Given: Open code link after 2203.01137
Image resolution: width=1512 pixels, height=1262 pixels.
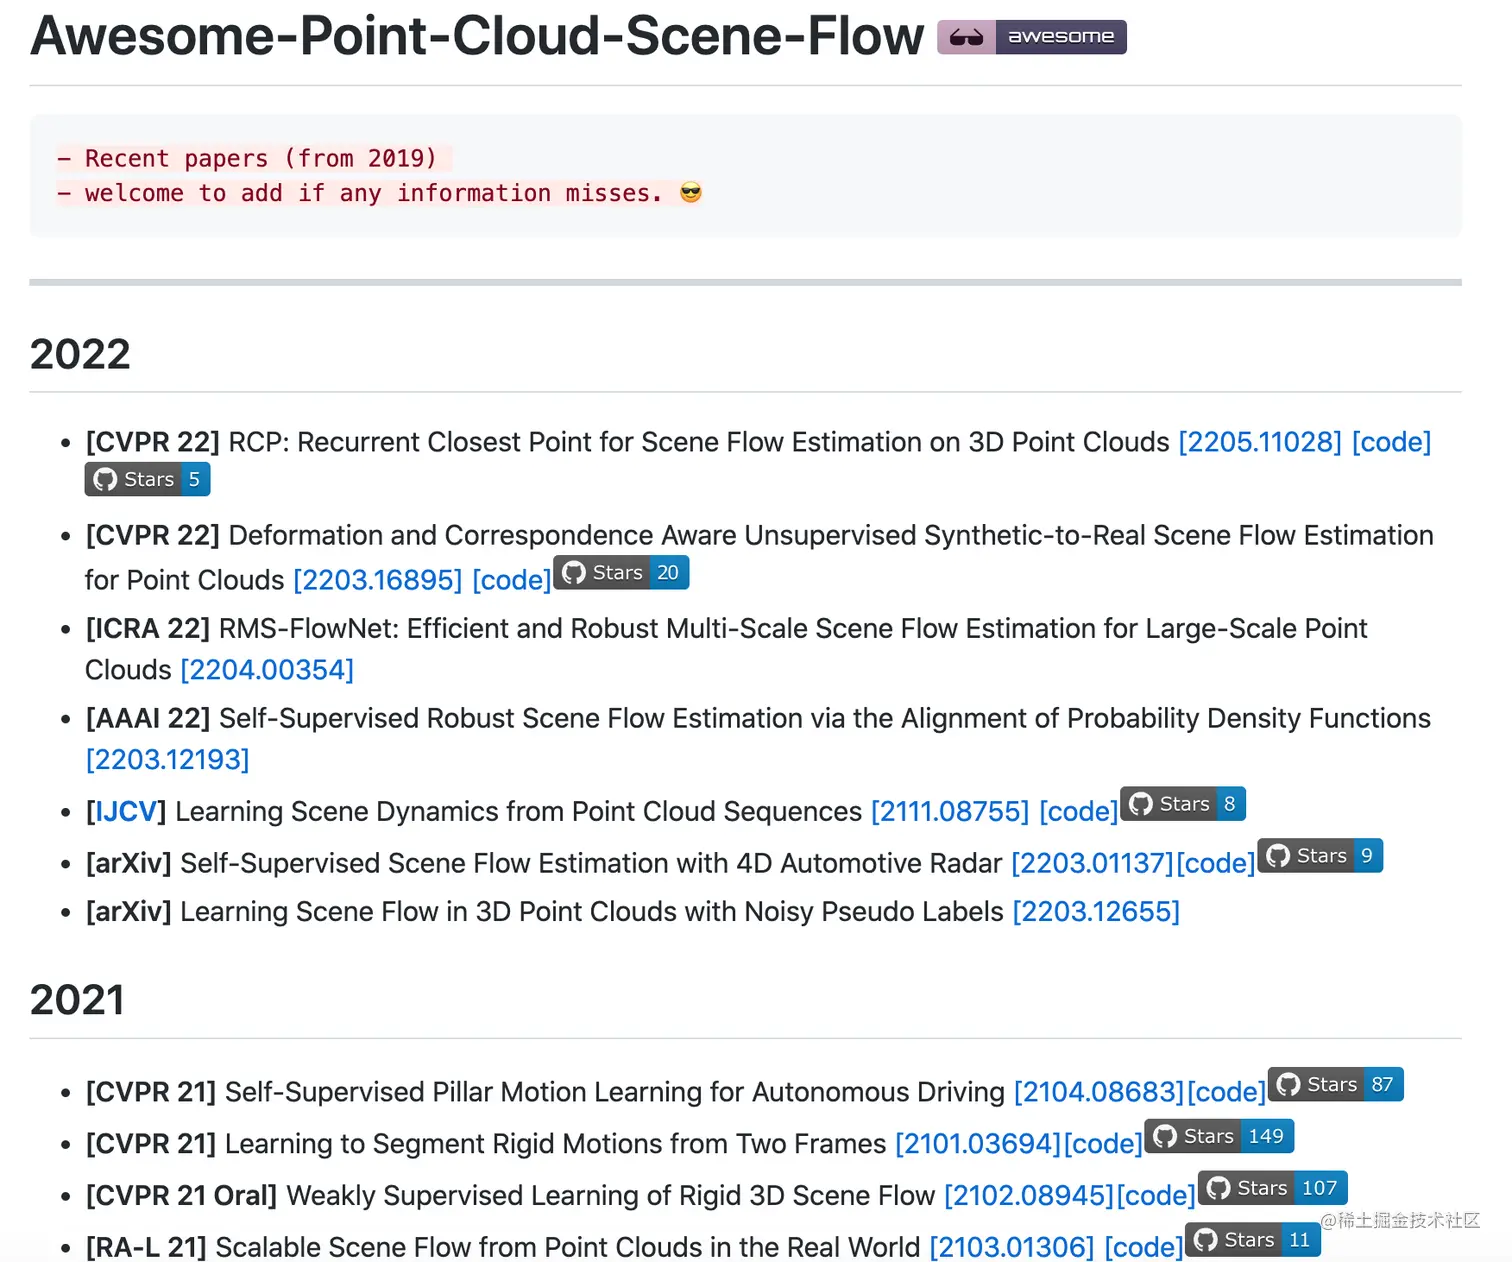Looking at the screenshot, I should coord(1216,863).
